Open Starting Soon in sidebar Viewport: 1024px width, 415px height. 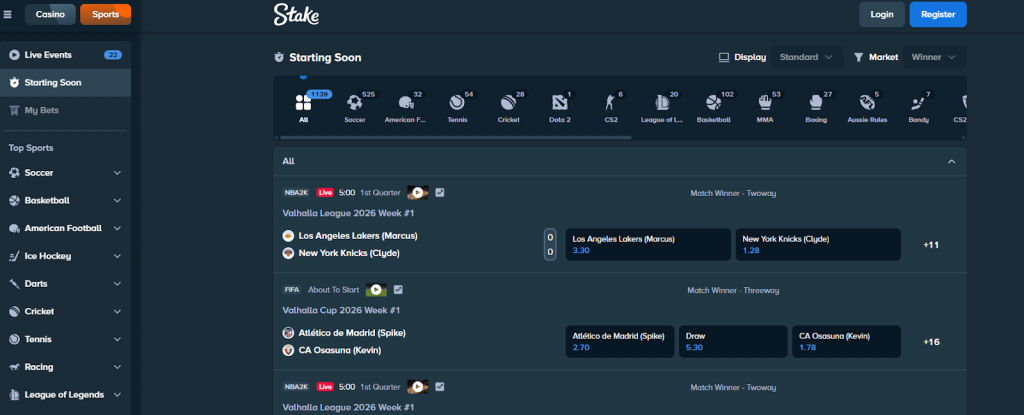65,83
